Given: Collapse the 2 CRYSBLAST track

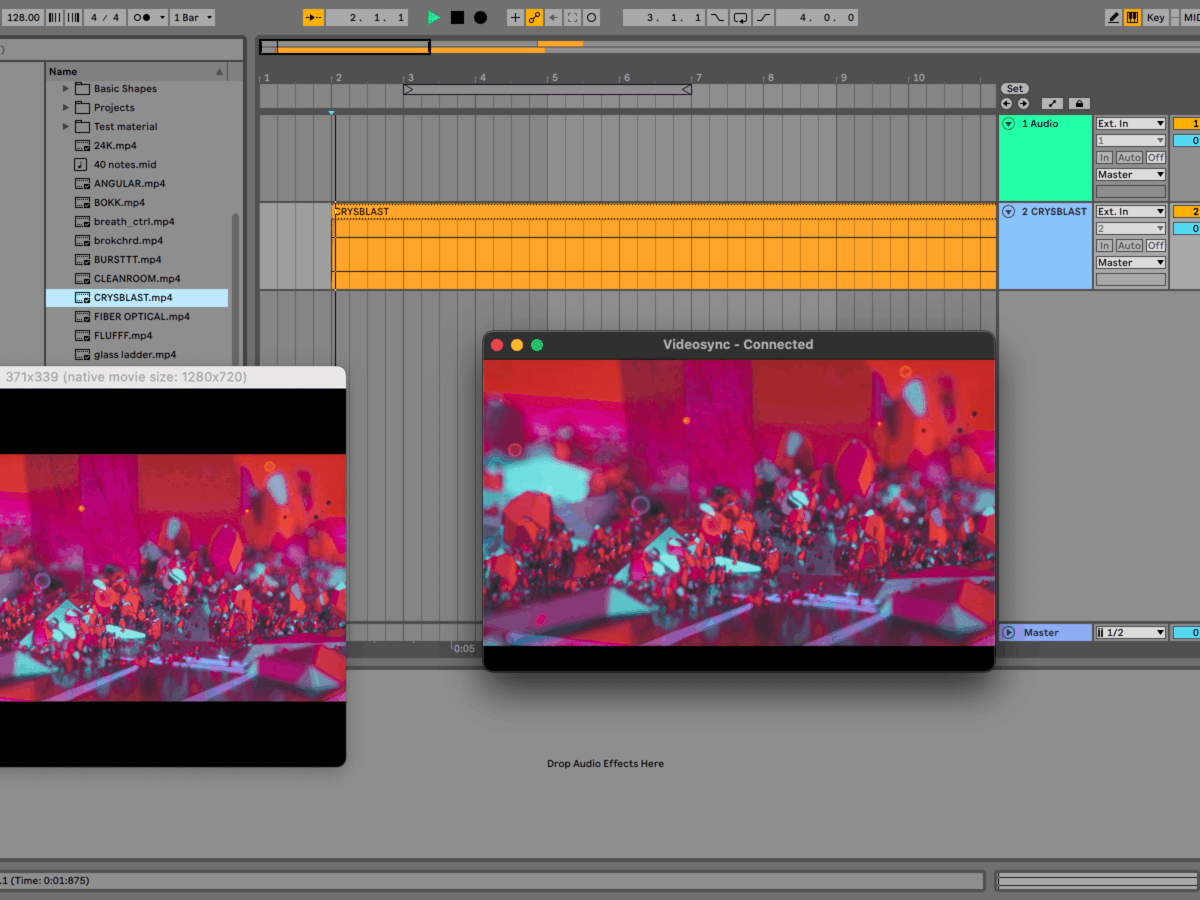Looking at the screenshot, I should [x=1008, y=212].
